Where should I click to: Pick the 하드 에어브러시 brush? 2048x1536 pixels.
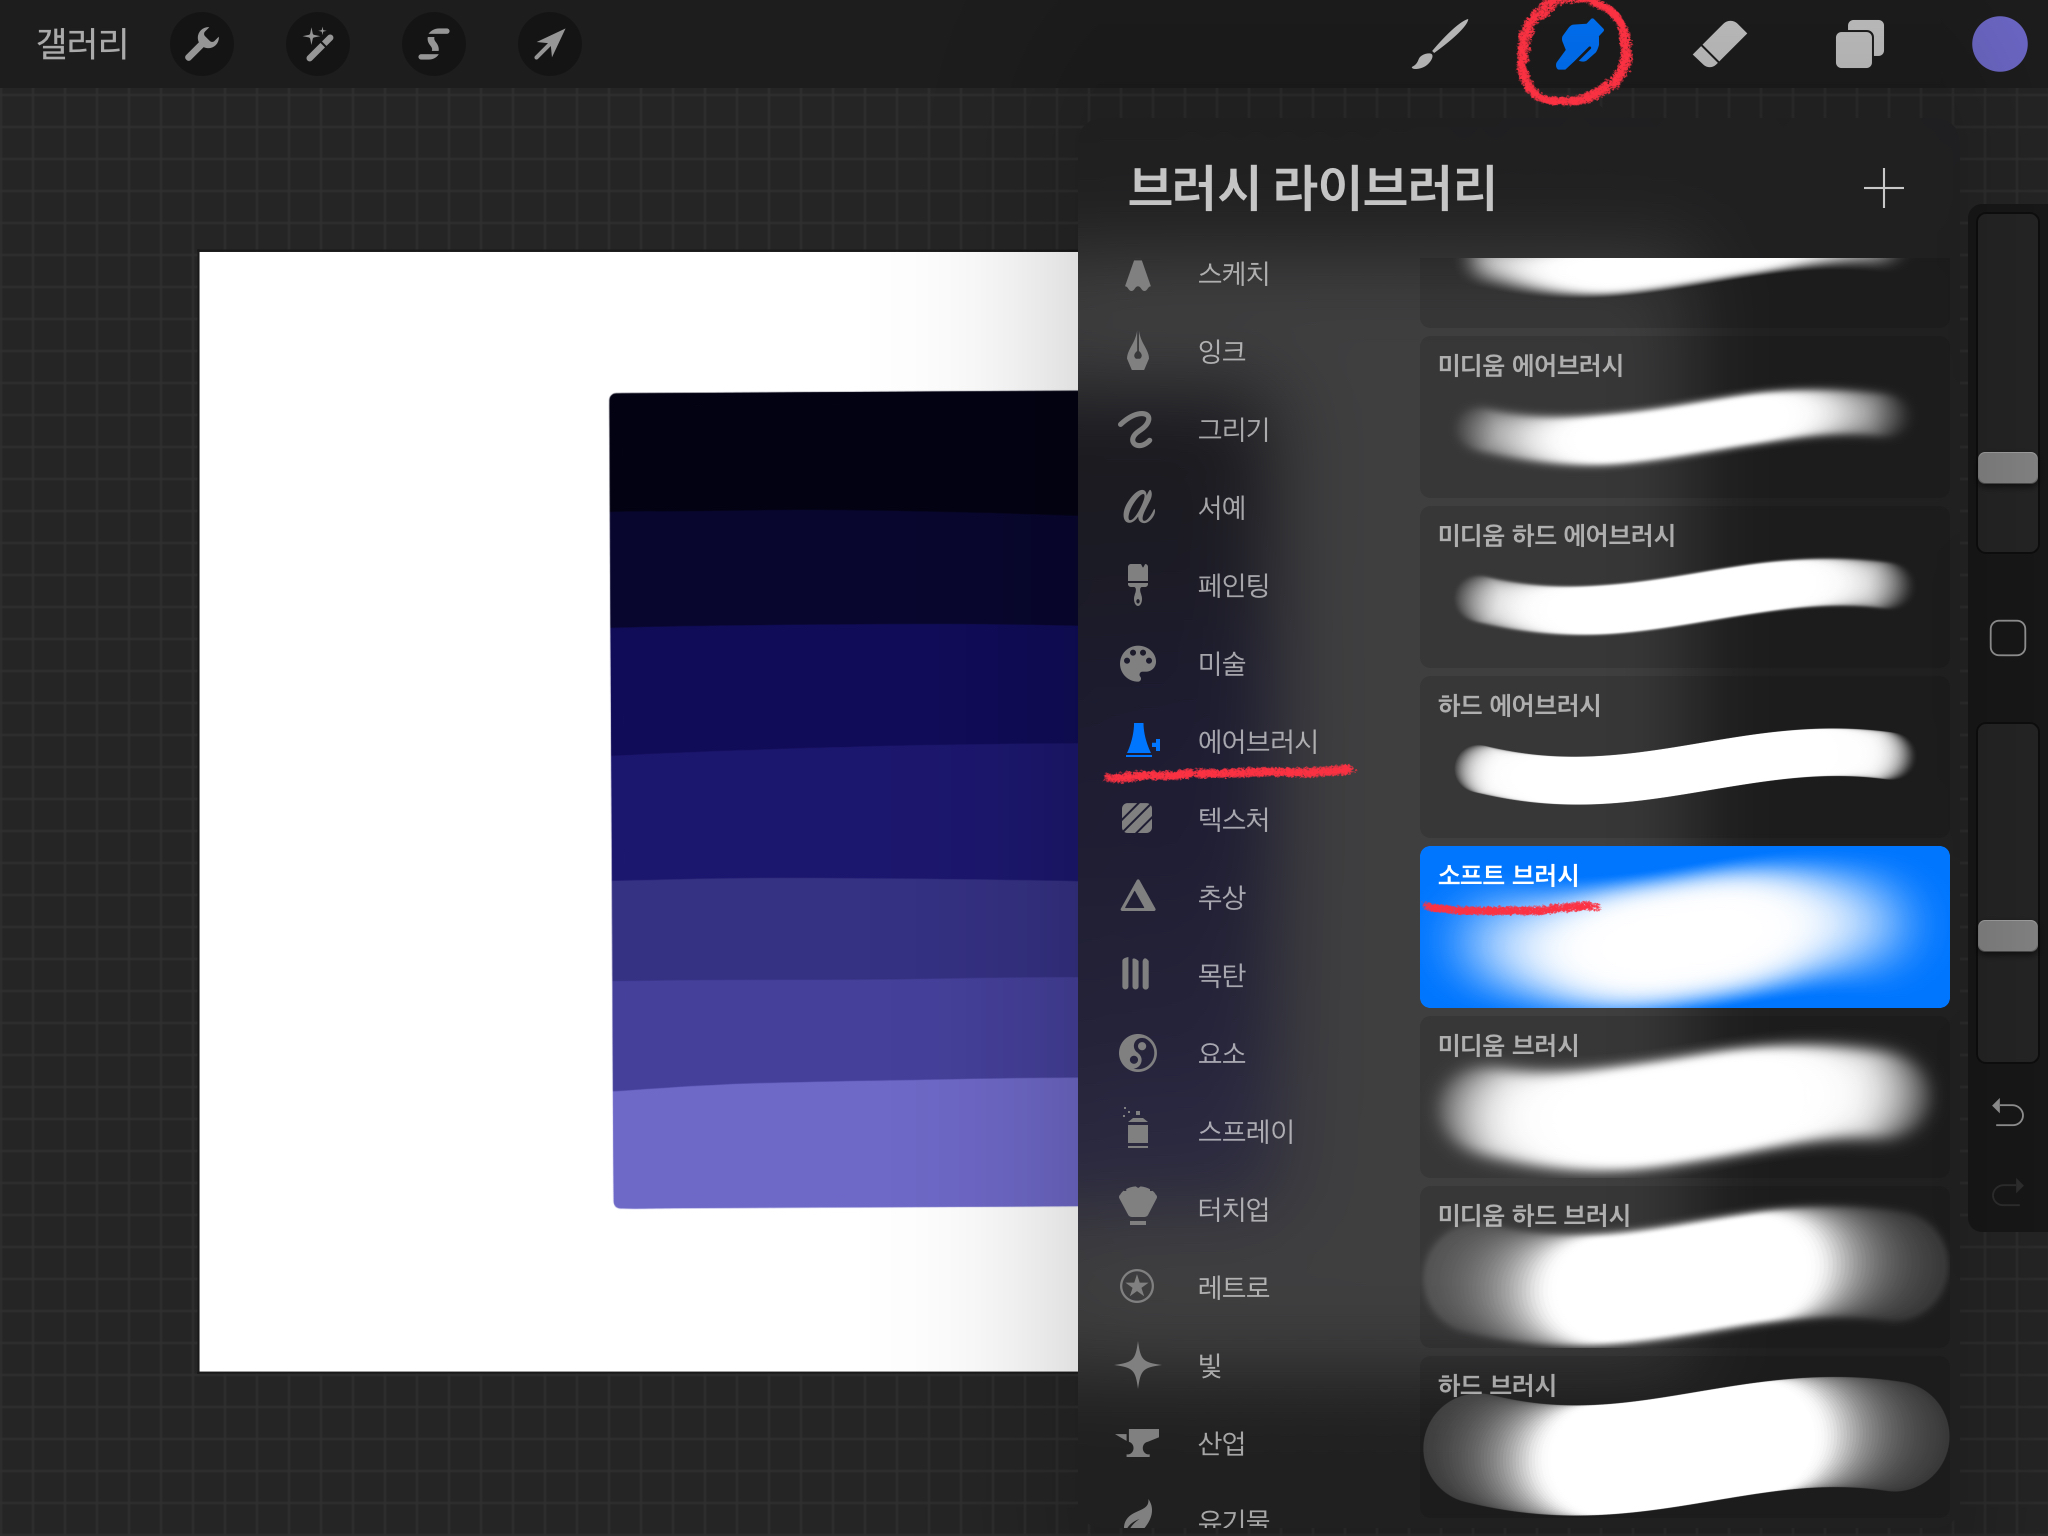pos(1684,756)
